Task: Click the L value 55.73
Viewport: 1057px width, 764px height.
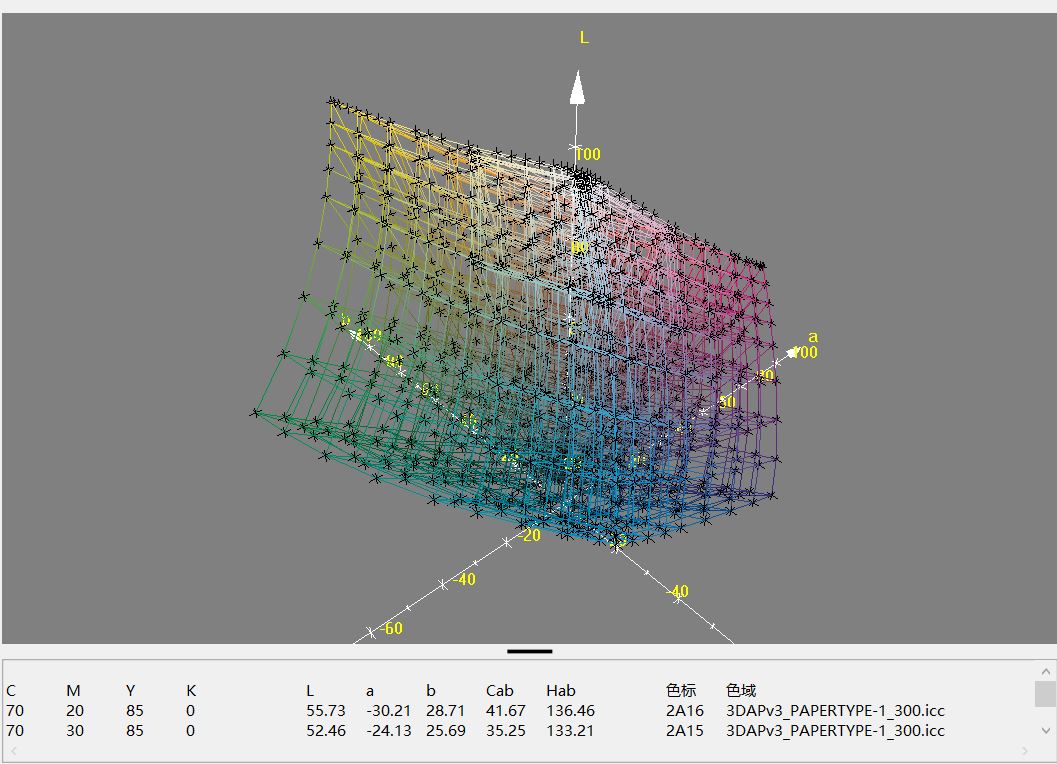Action: tap(326, 711)
